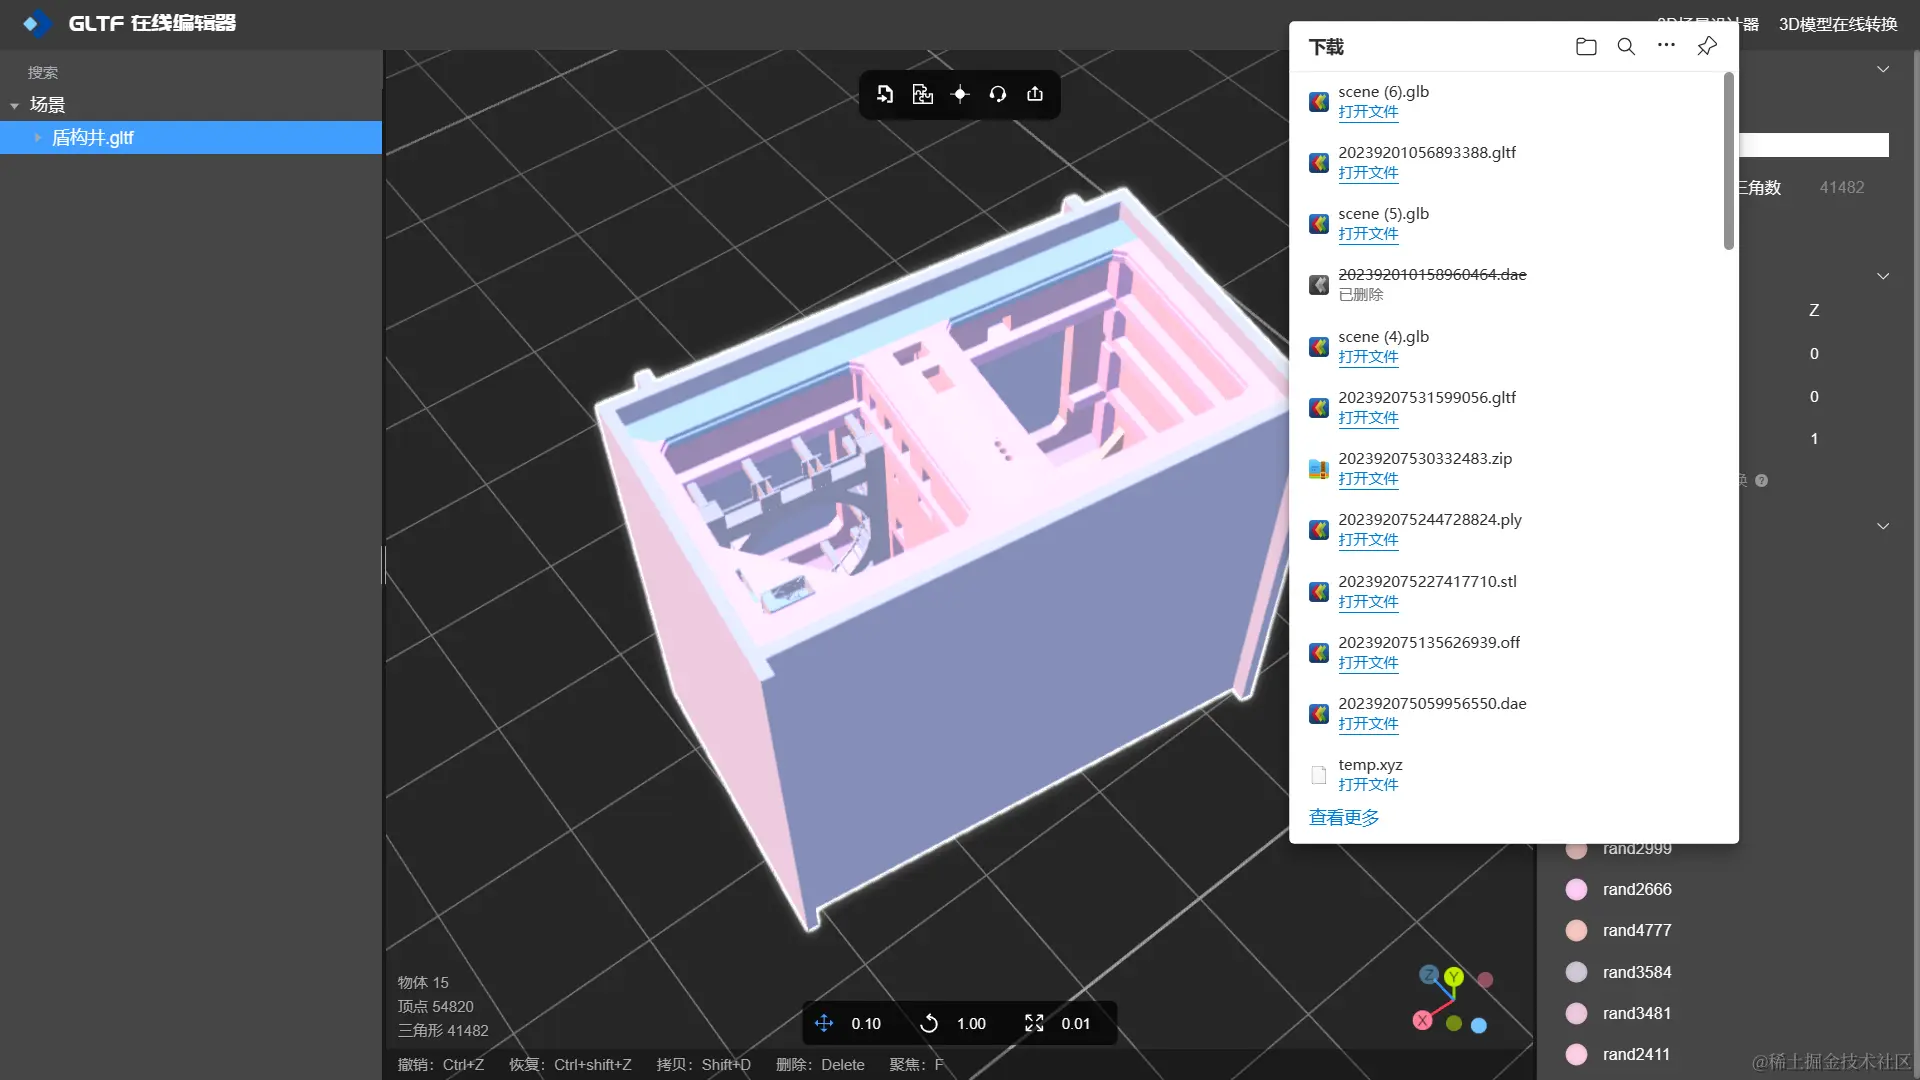Click the translate snap move icon
Viewport: 1920px width, 1080px height.
[x=824, y=1023]
